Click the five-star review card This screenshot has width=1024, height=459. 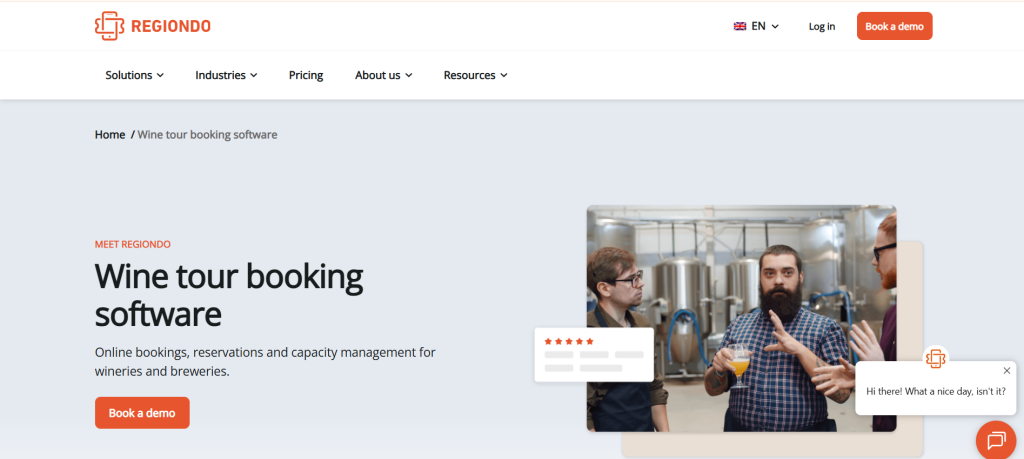pyautogui.click(x=594, y=355)
